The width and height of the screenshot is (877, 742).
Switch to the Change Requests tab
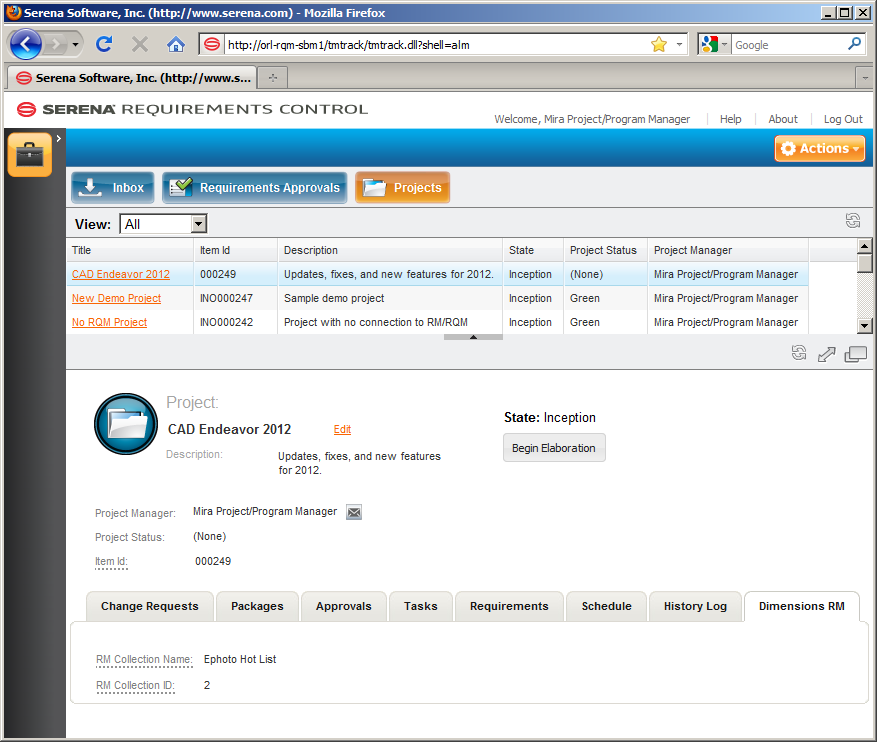pos(150,607)
